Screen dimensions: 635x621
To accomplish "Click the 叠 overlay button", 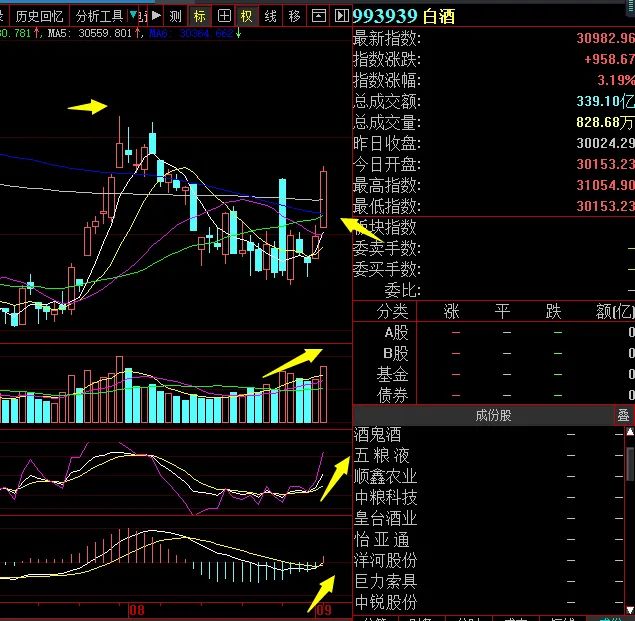I will (623, 415).
